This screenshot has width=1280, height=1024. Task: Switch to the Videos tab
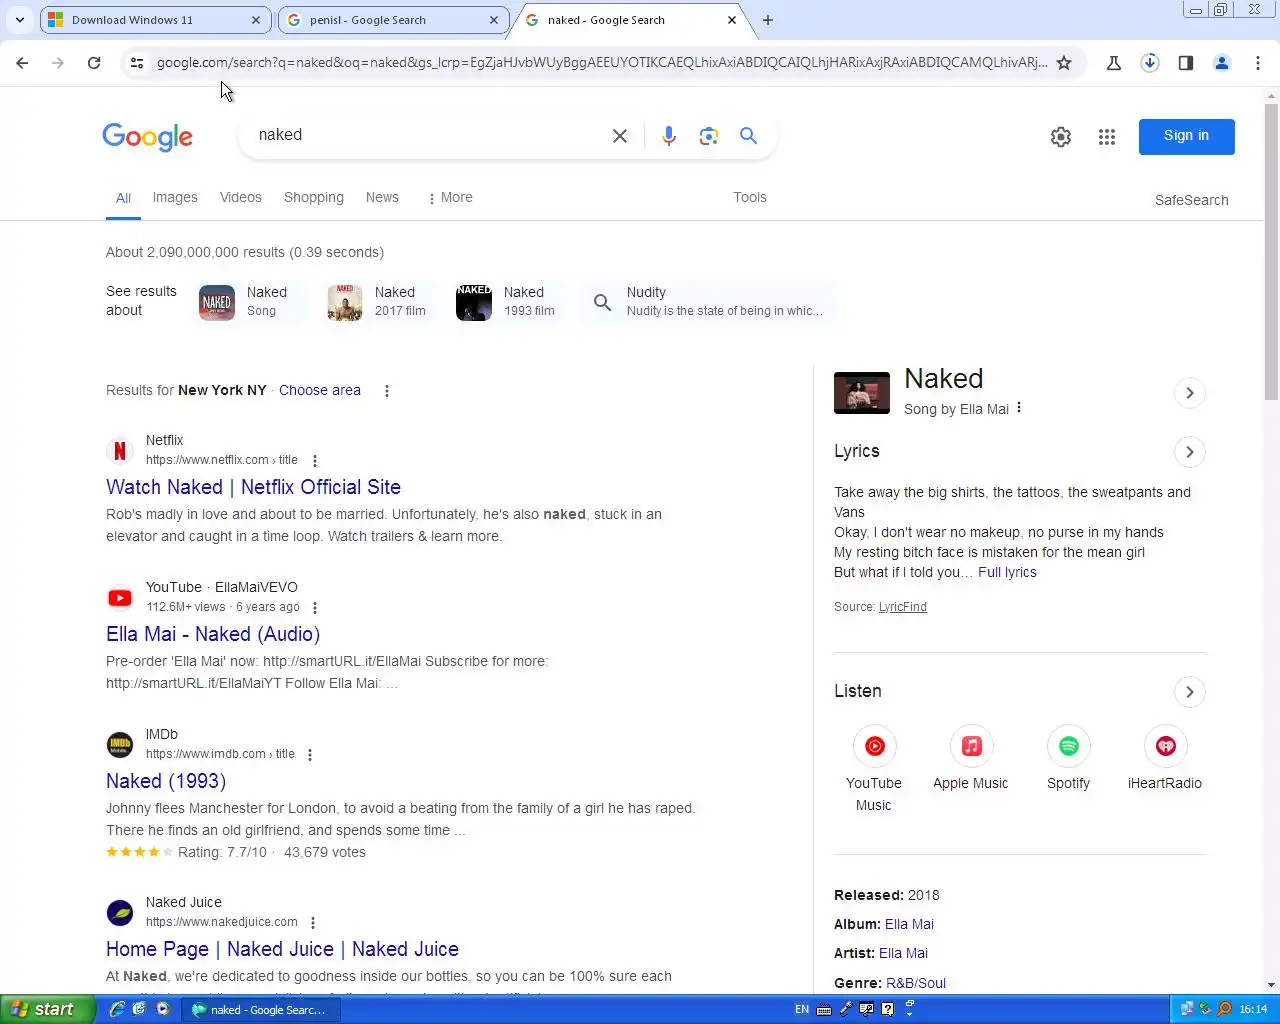(241, 198)
